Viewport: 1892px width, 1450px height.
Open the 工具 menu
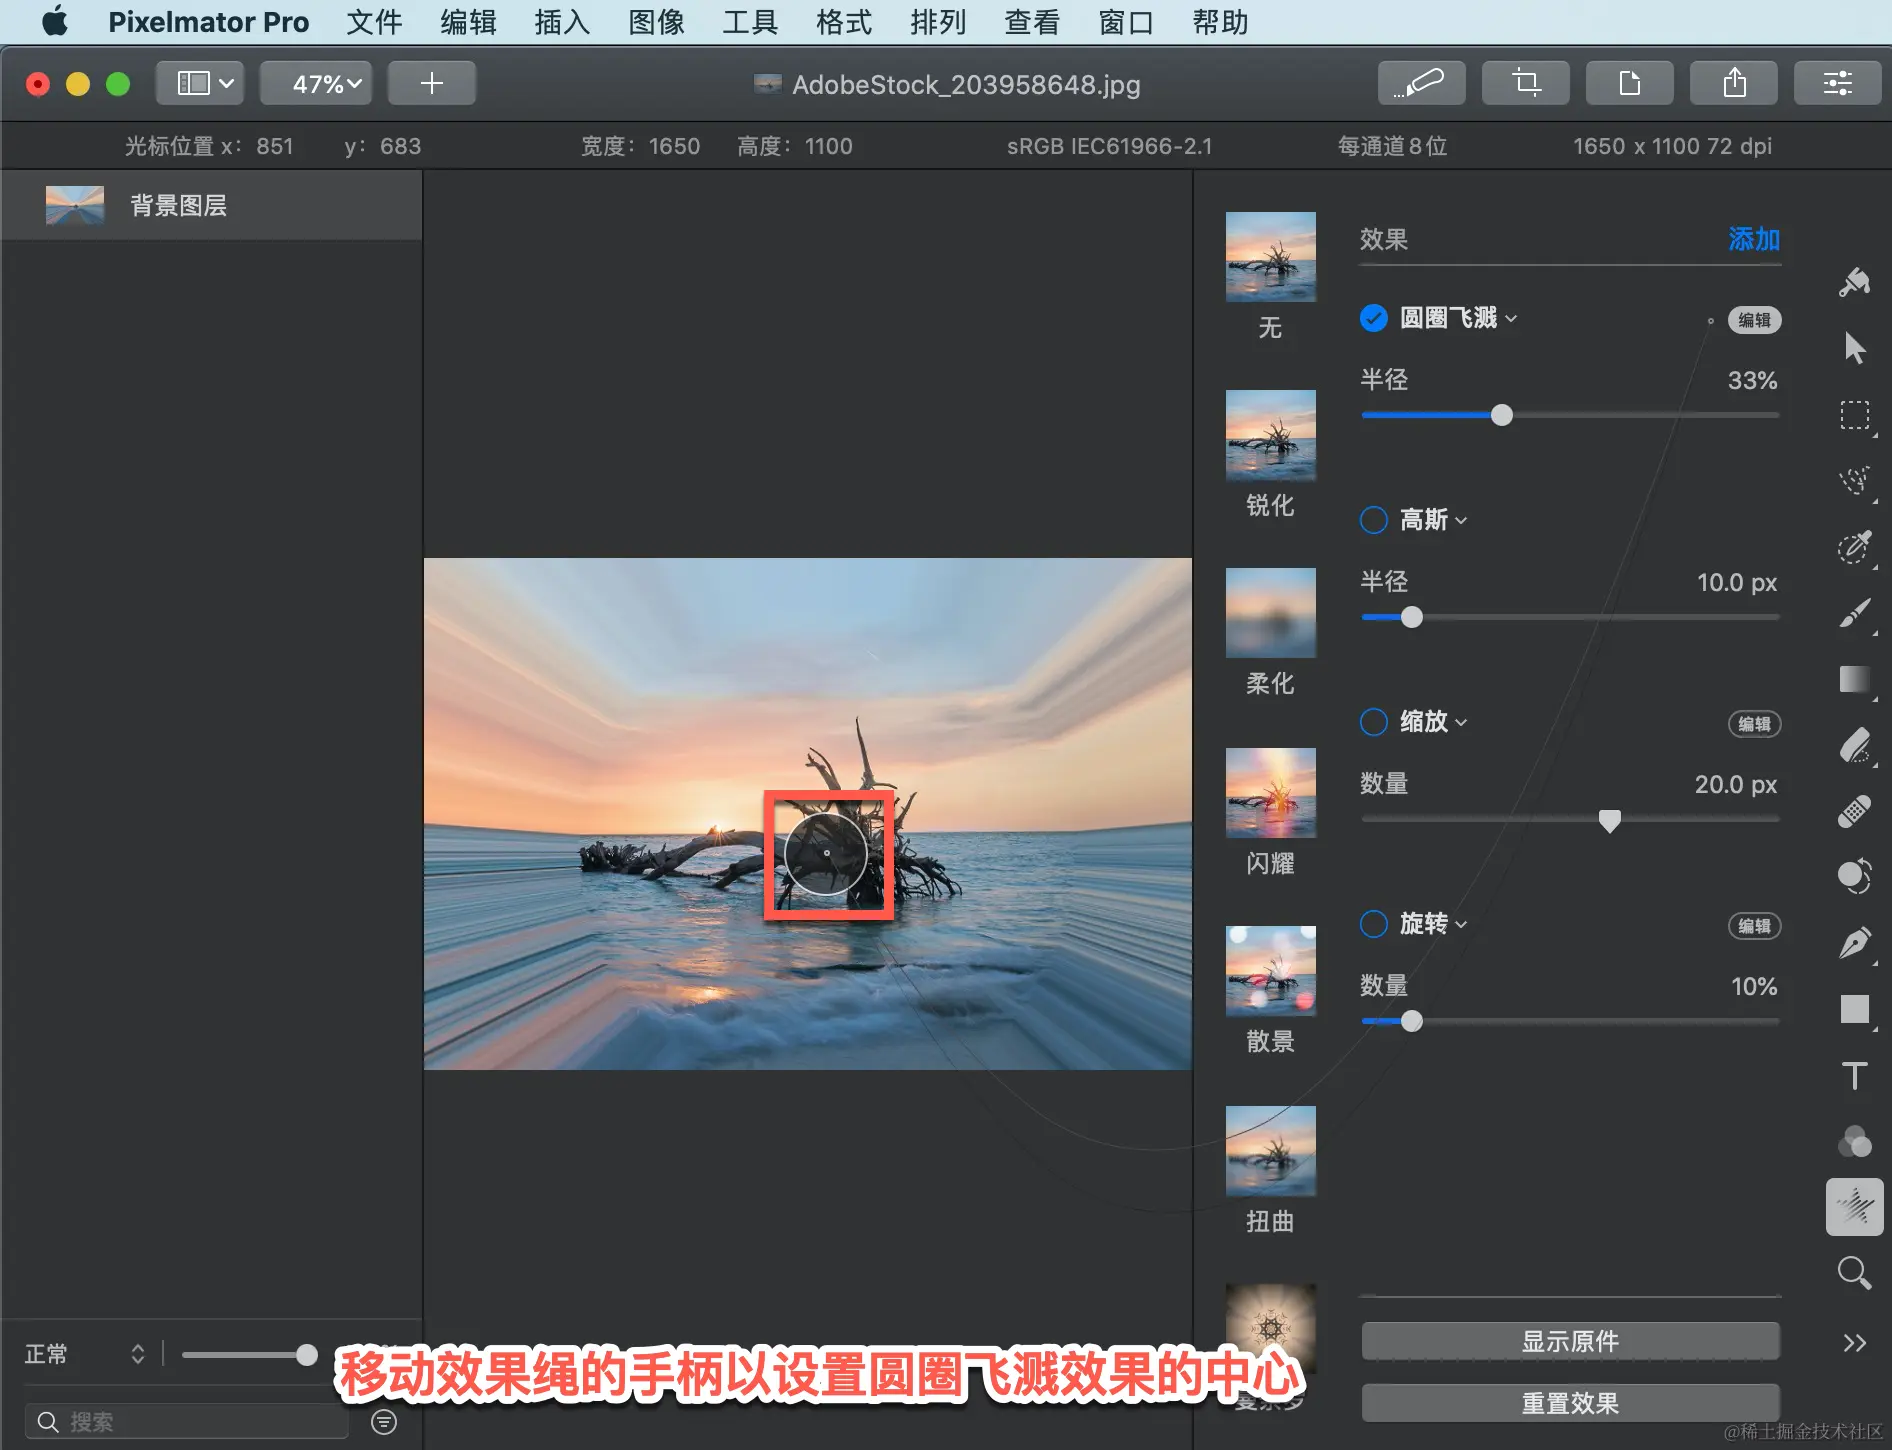(750, 22)
